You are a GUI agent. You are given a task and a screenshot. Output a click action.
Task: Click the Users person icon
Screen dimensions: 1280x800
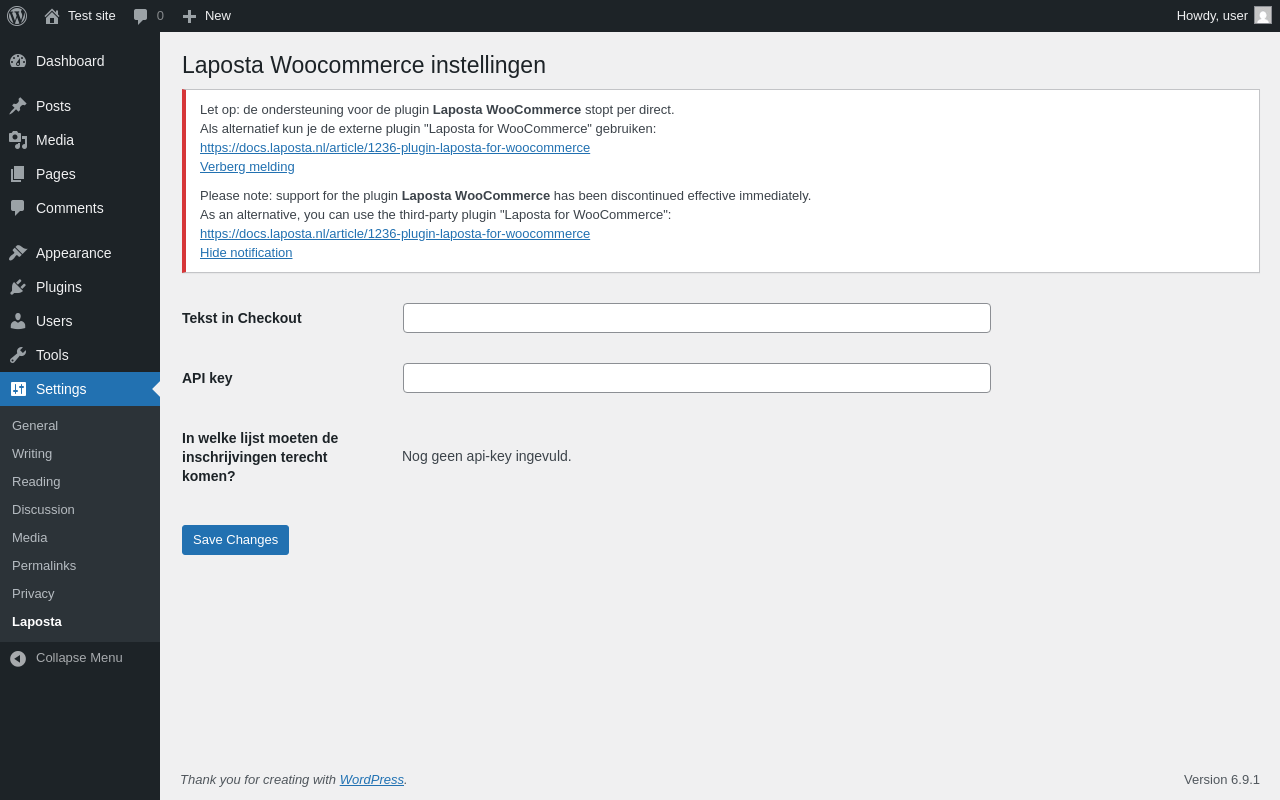[18, 321]
